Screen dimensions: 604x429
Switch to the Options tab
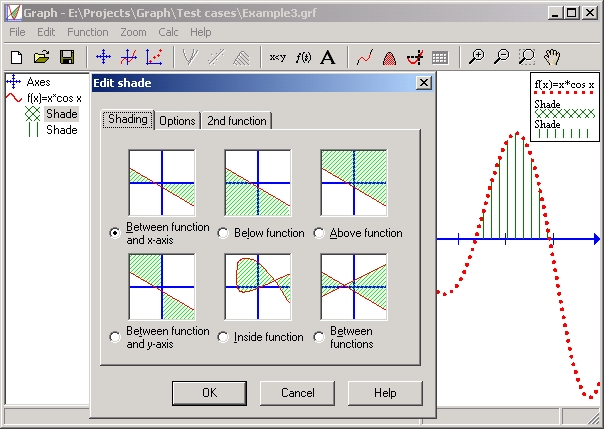177,121
